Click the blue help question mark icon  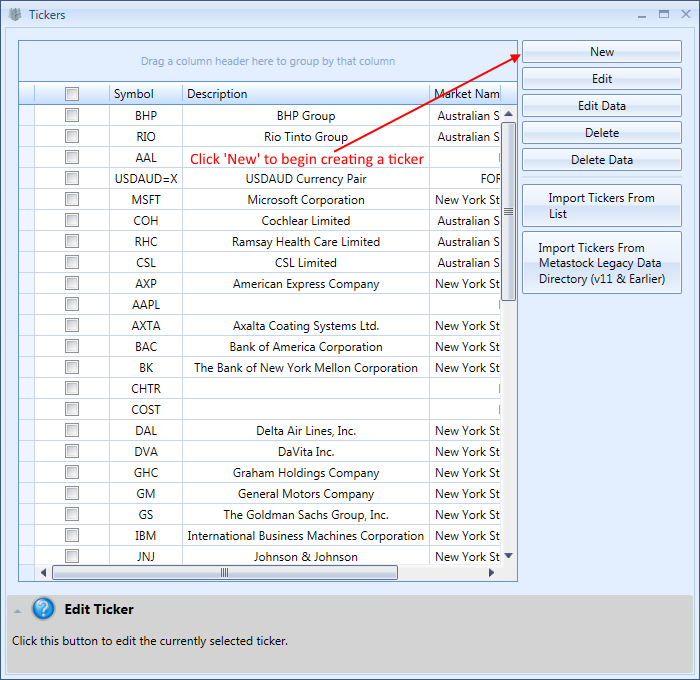pyautogui.click(x=43, y=609)
